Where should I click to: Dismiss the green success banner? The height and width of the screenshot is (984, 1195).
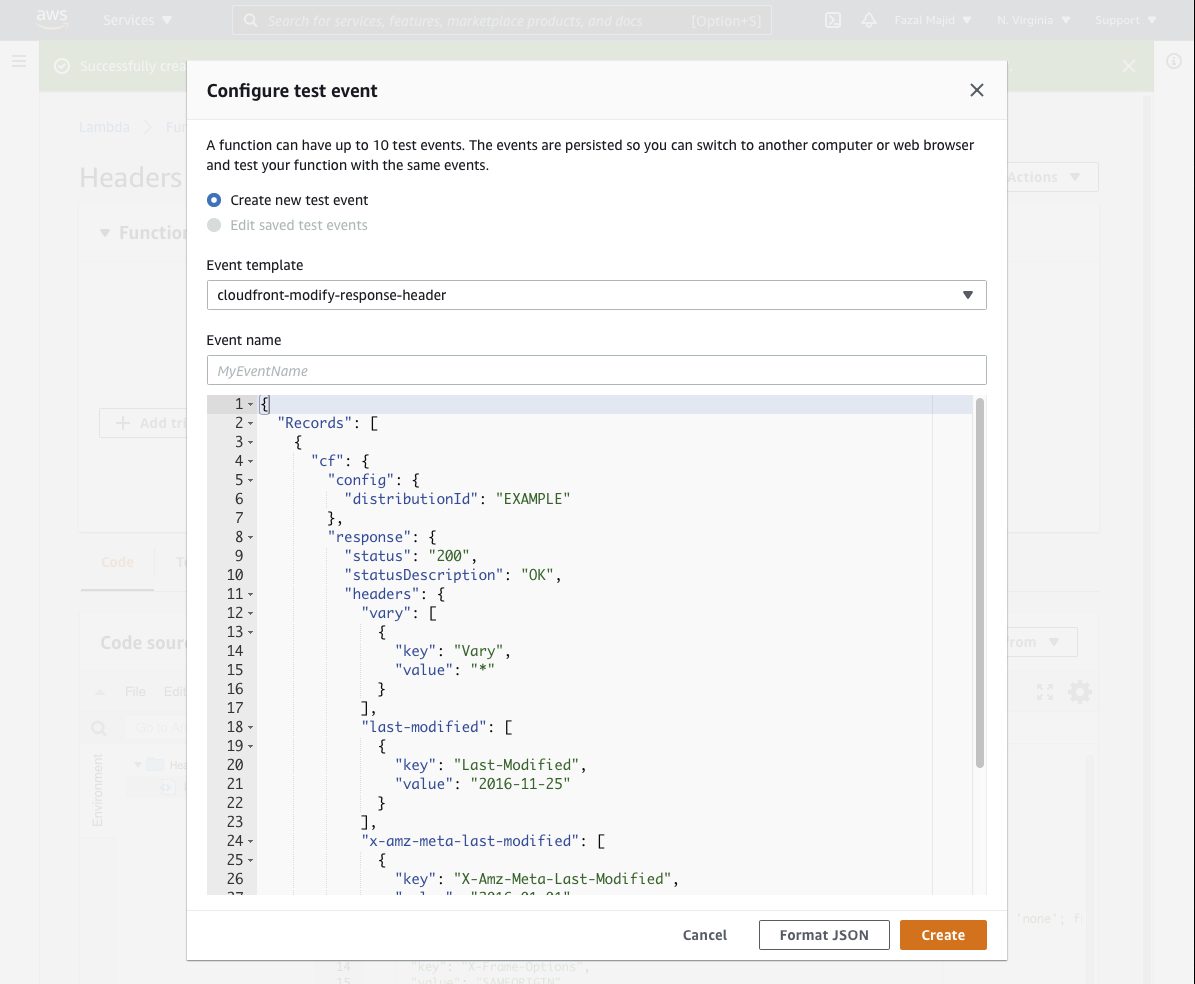point(1128,66)
